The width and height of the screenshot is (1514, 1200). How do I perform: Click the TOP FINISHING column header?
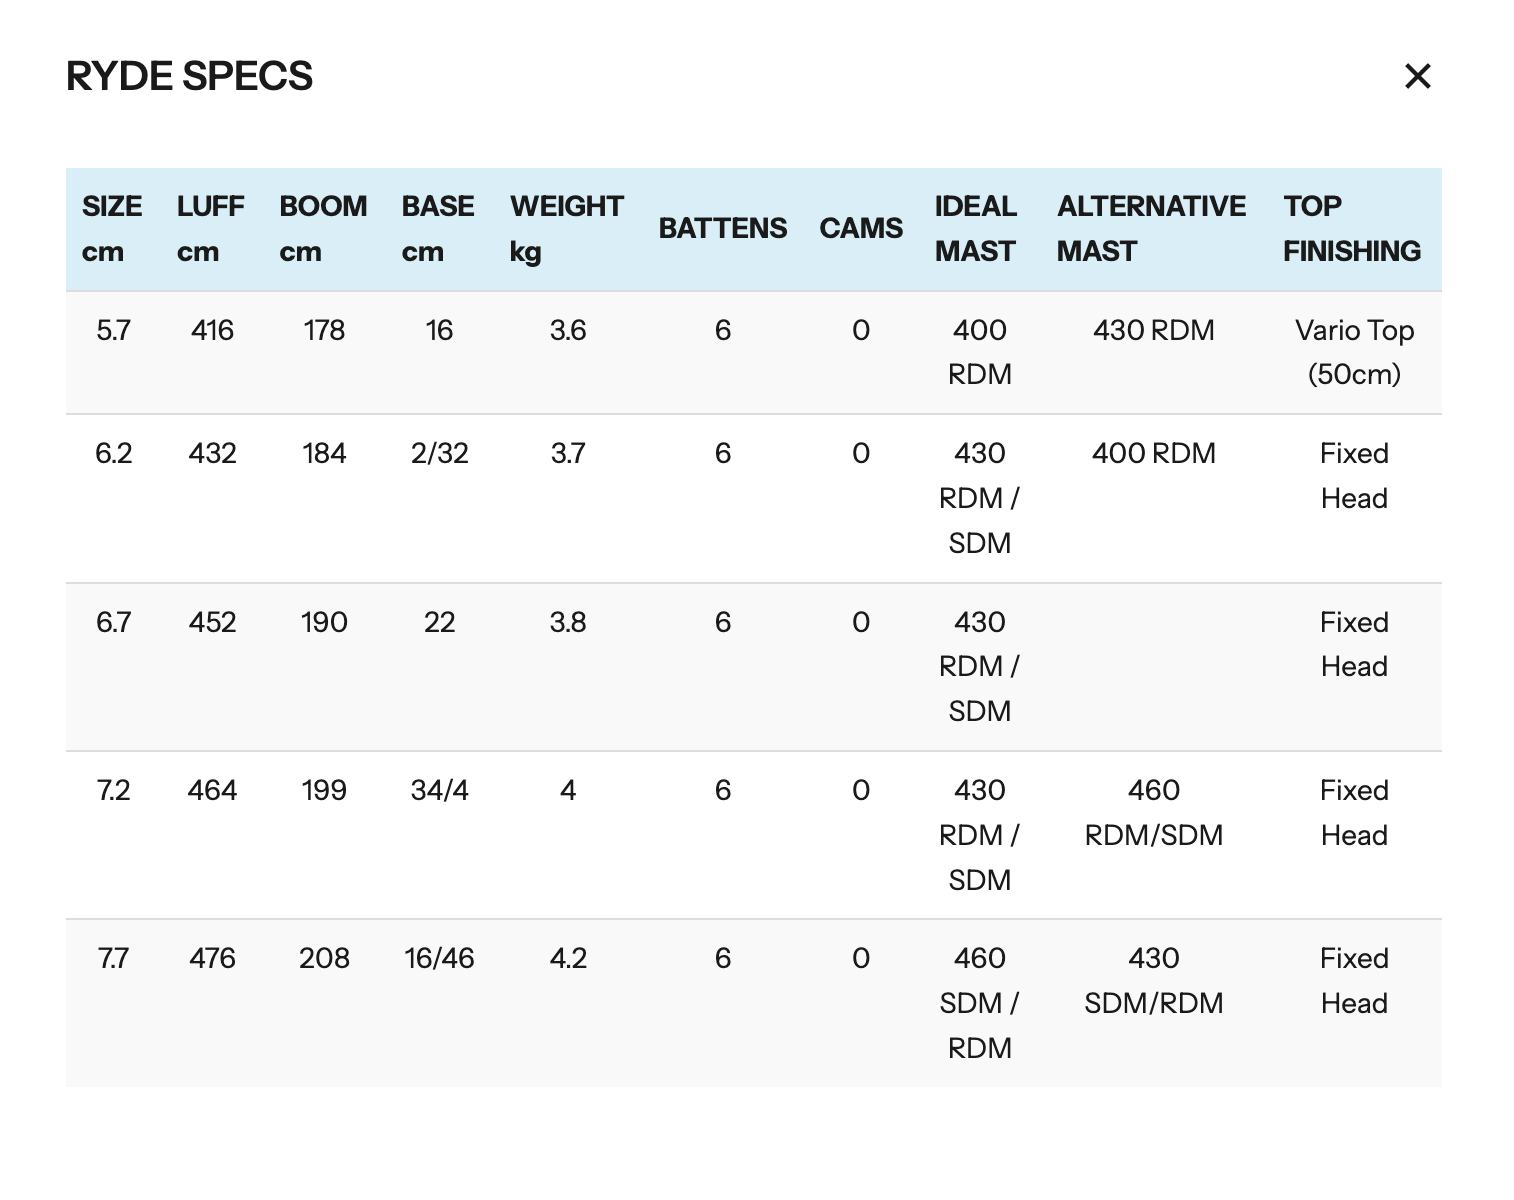click(1351, 229)
